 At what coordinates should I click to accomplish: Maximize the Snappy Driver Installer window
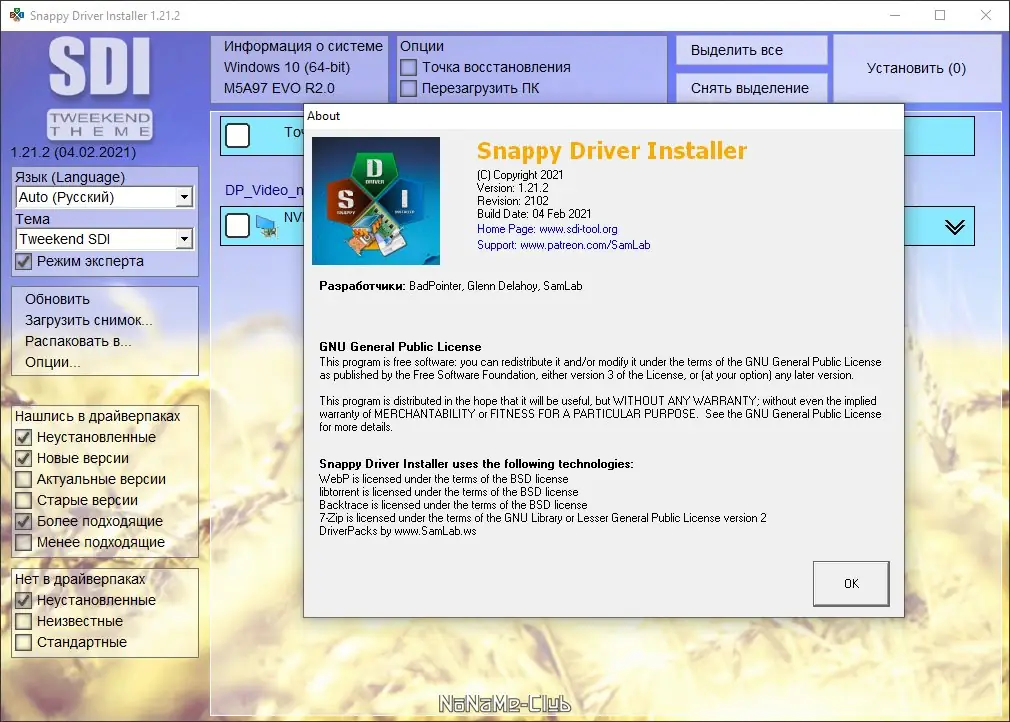coord(940,15)
